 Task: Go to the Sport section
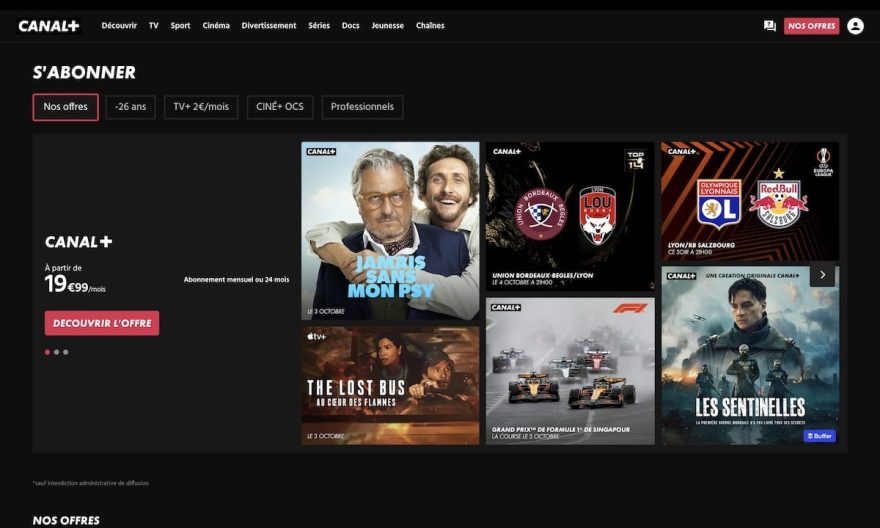pyautogui.click(x=180, y=25)
